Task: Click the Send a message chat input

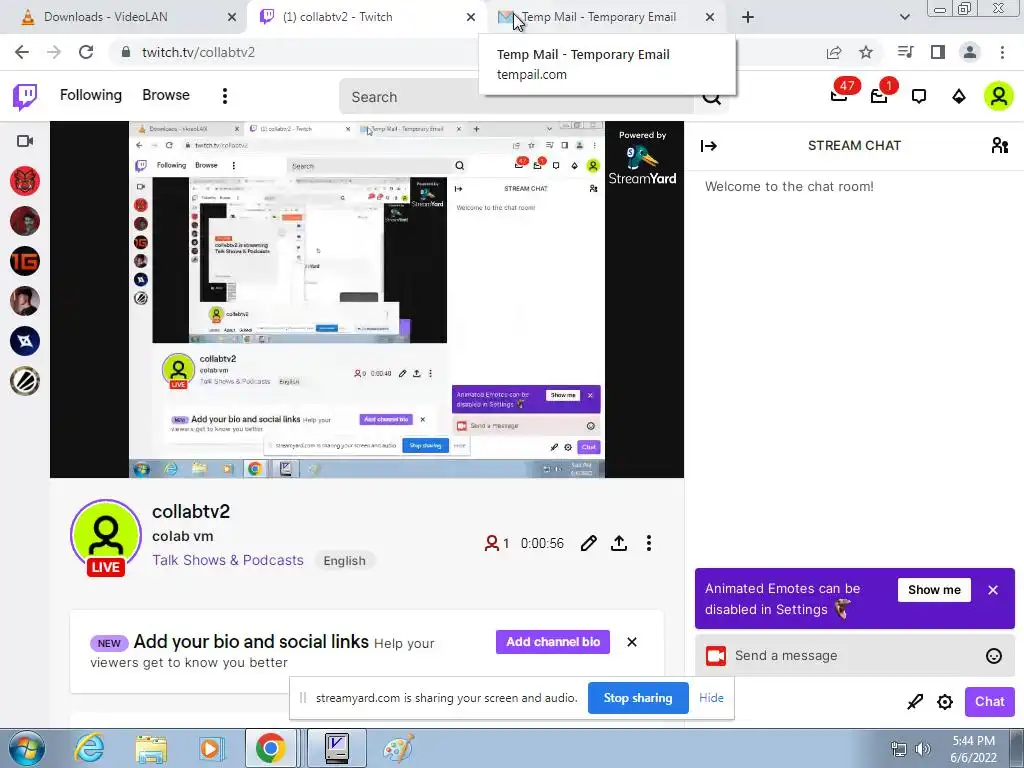Action: (855, 656)
